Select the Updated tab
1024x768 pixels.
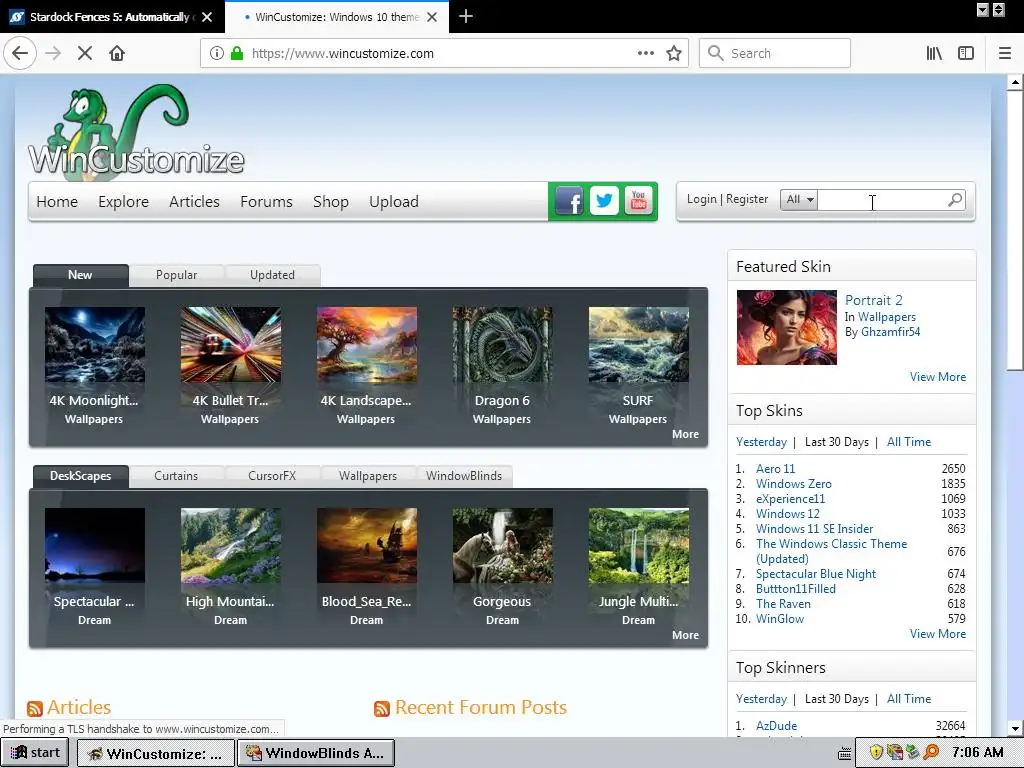272,275
